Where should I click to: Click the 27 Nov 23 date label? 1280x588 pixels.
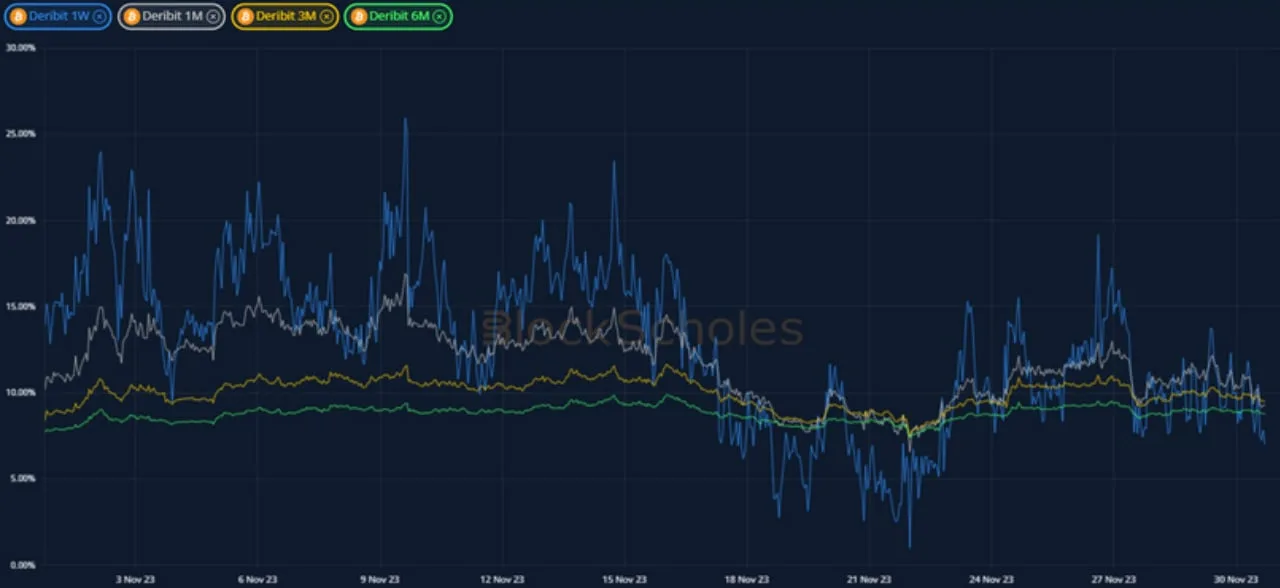(x=1113, y=579)
